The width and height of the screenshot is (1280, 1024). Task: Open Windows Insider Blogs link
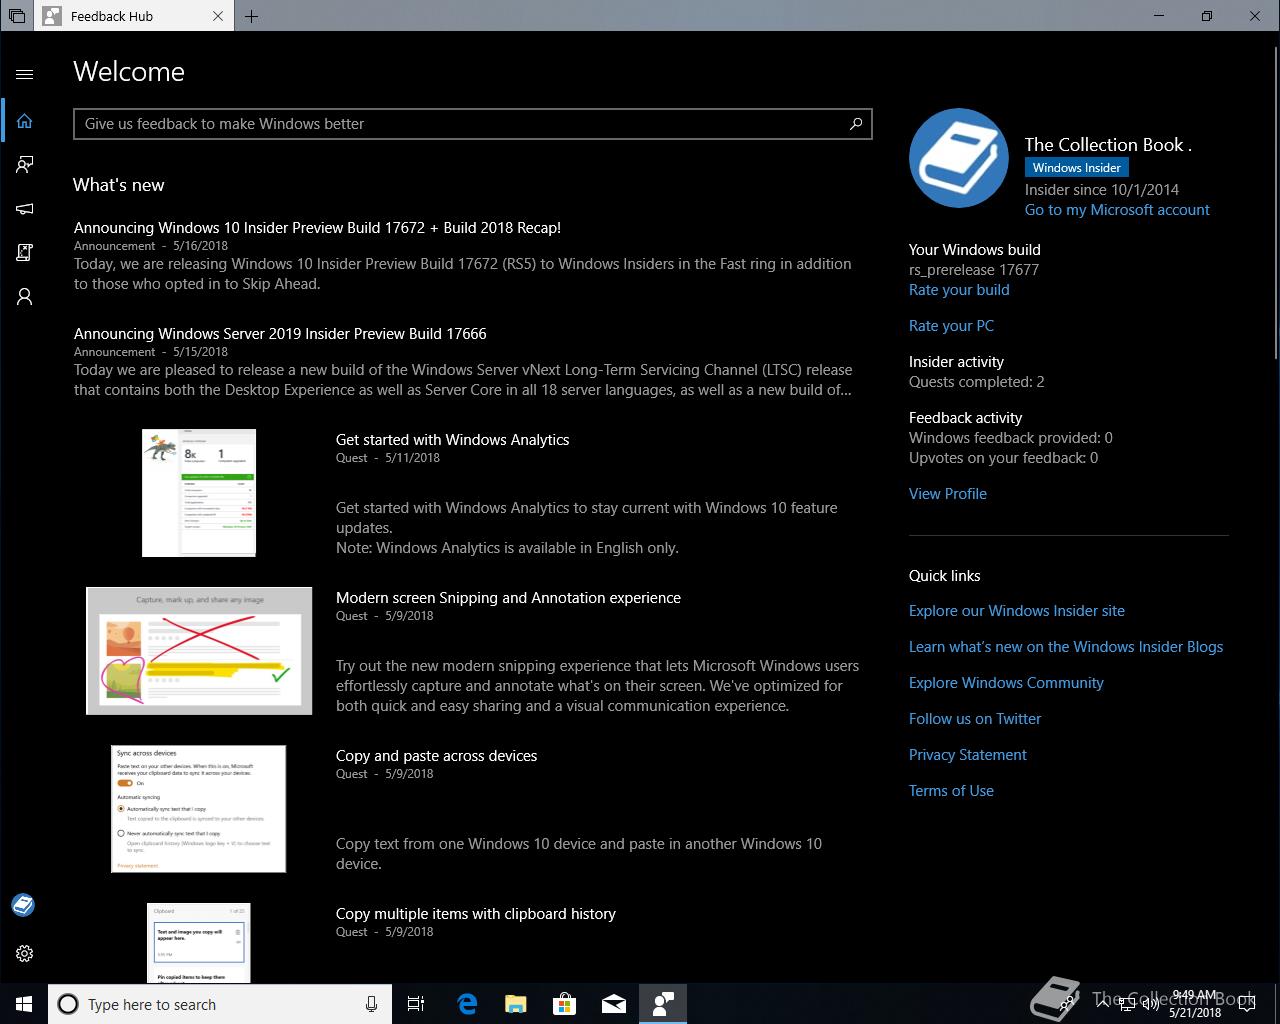(x=1065, y=647)
